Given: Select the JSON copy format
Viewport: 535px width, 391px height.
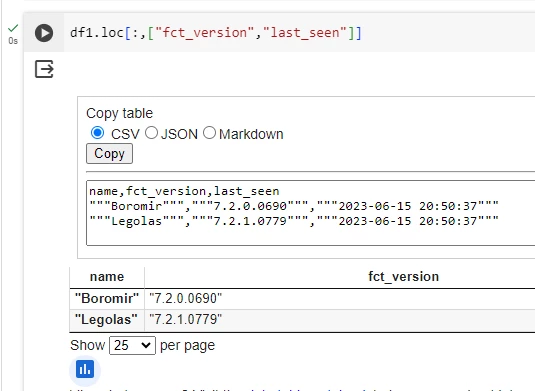Looking at the screenshot, I should [151, 133].
